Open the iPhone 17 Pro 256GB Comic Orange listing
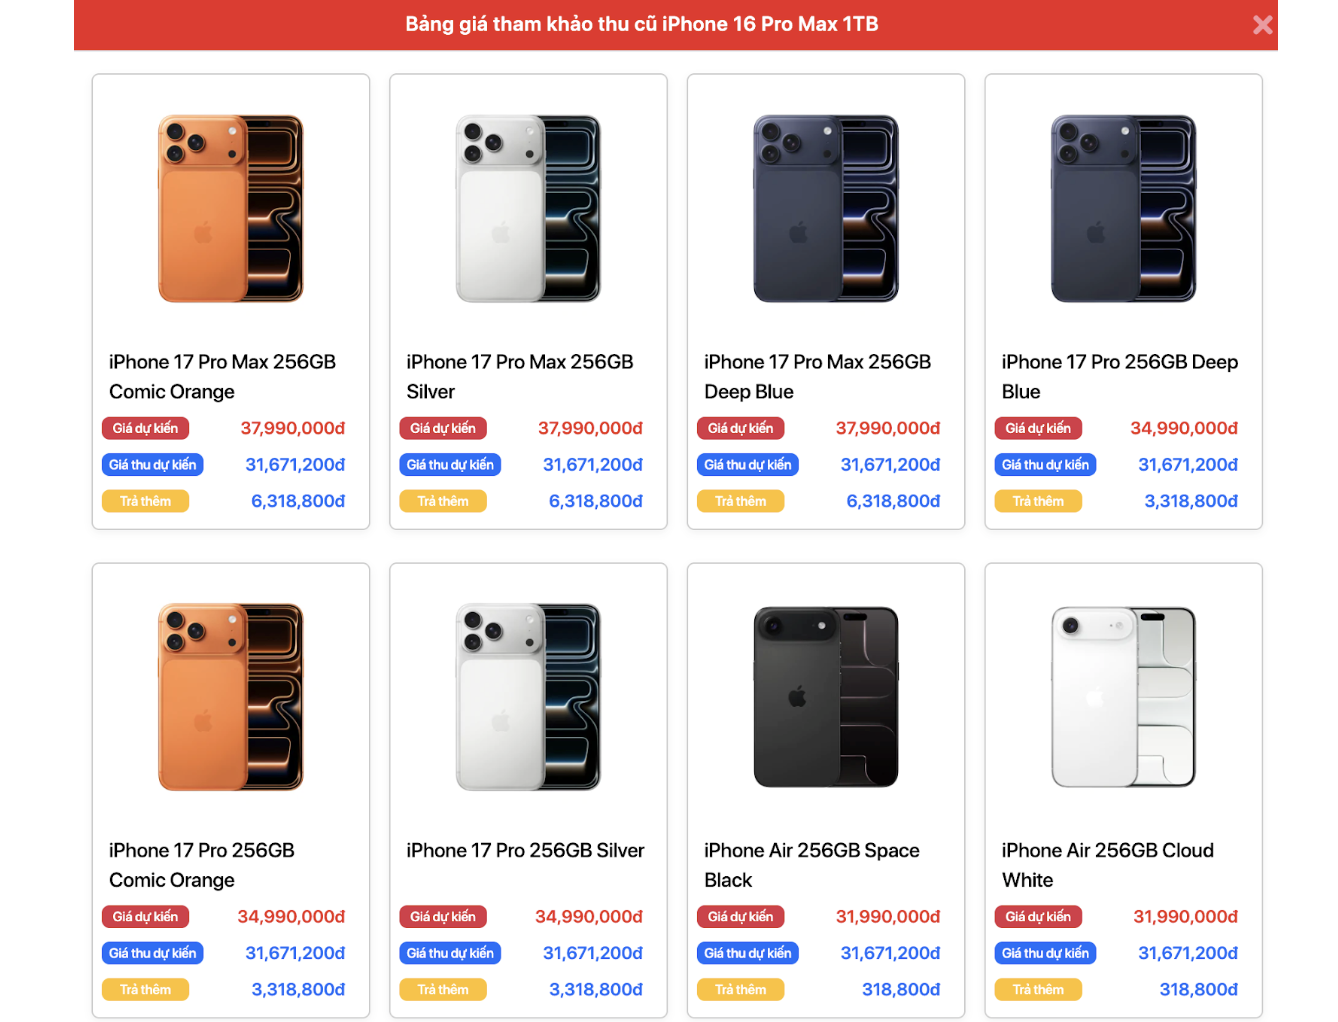The image size is (1338, 1022). click(201, 864)
